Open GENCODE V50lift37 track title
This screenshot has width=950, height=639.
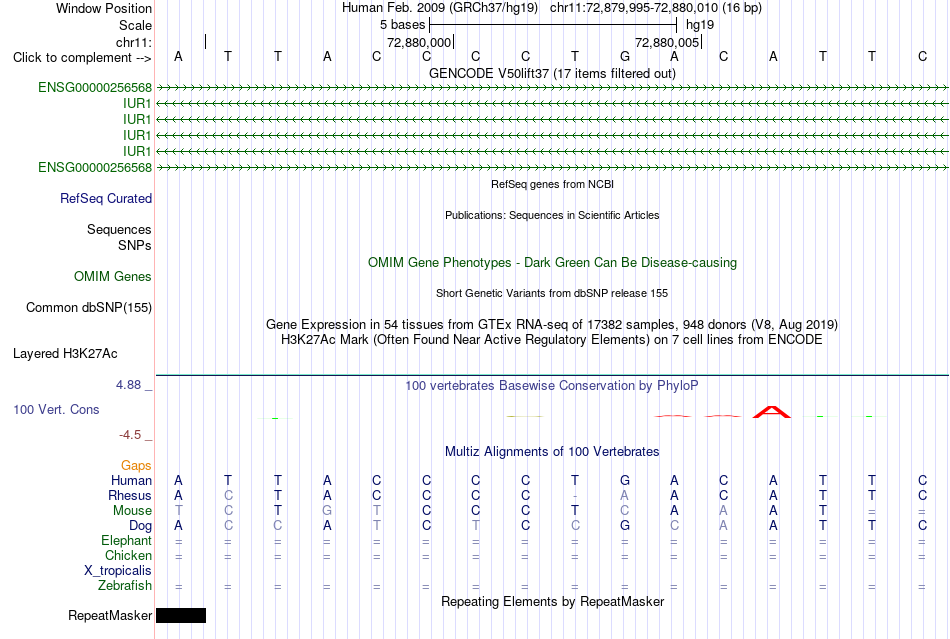(552, 73)
